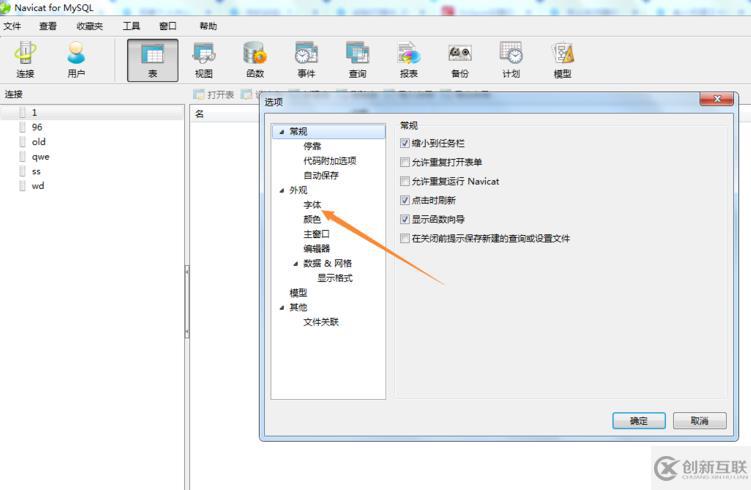751x490 pixels.
Task: Select 文件关联 in options tree
Action: pos(321,322)
